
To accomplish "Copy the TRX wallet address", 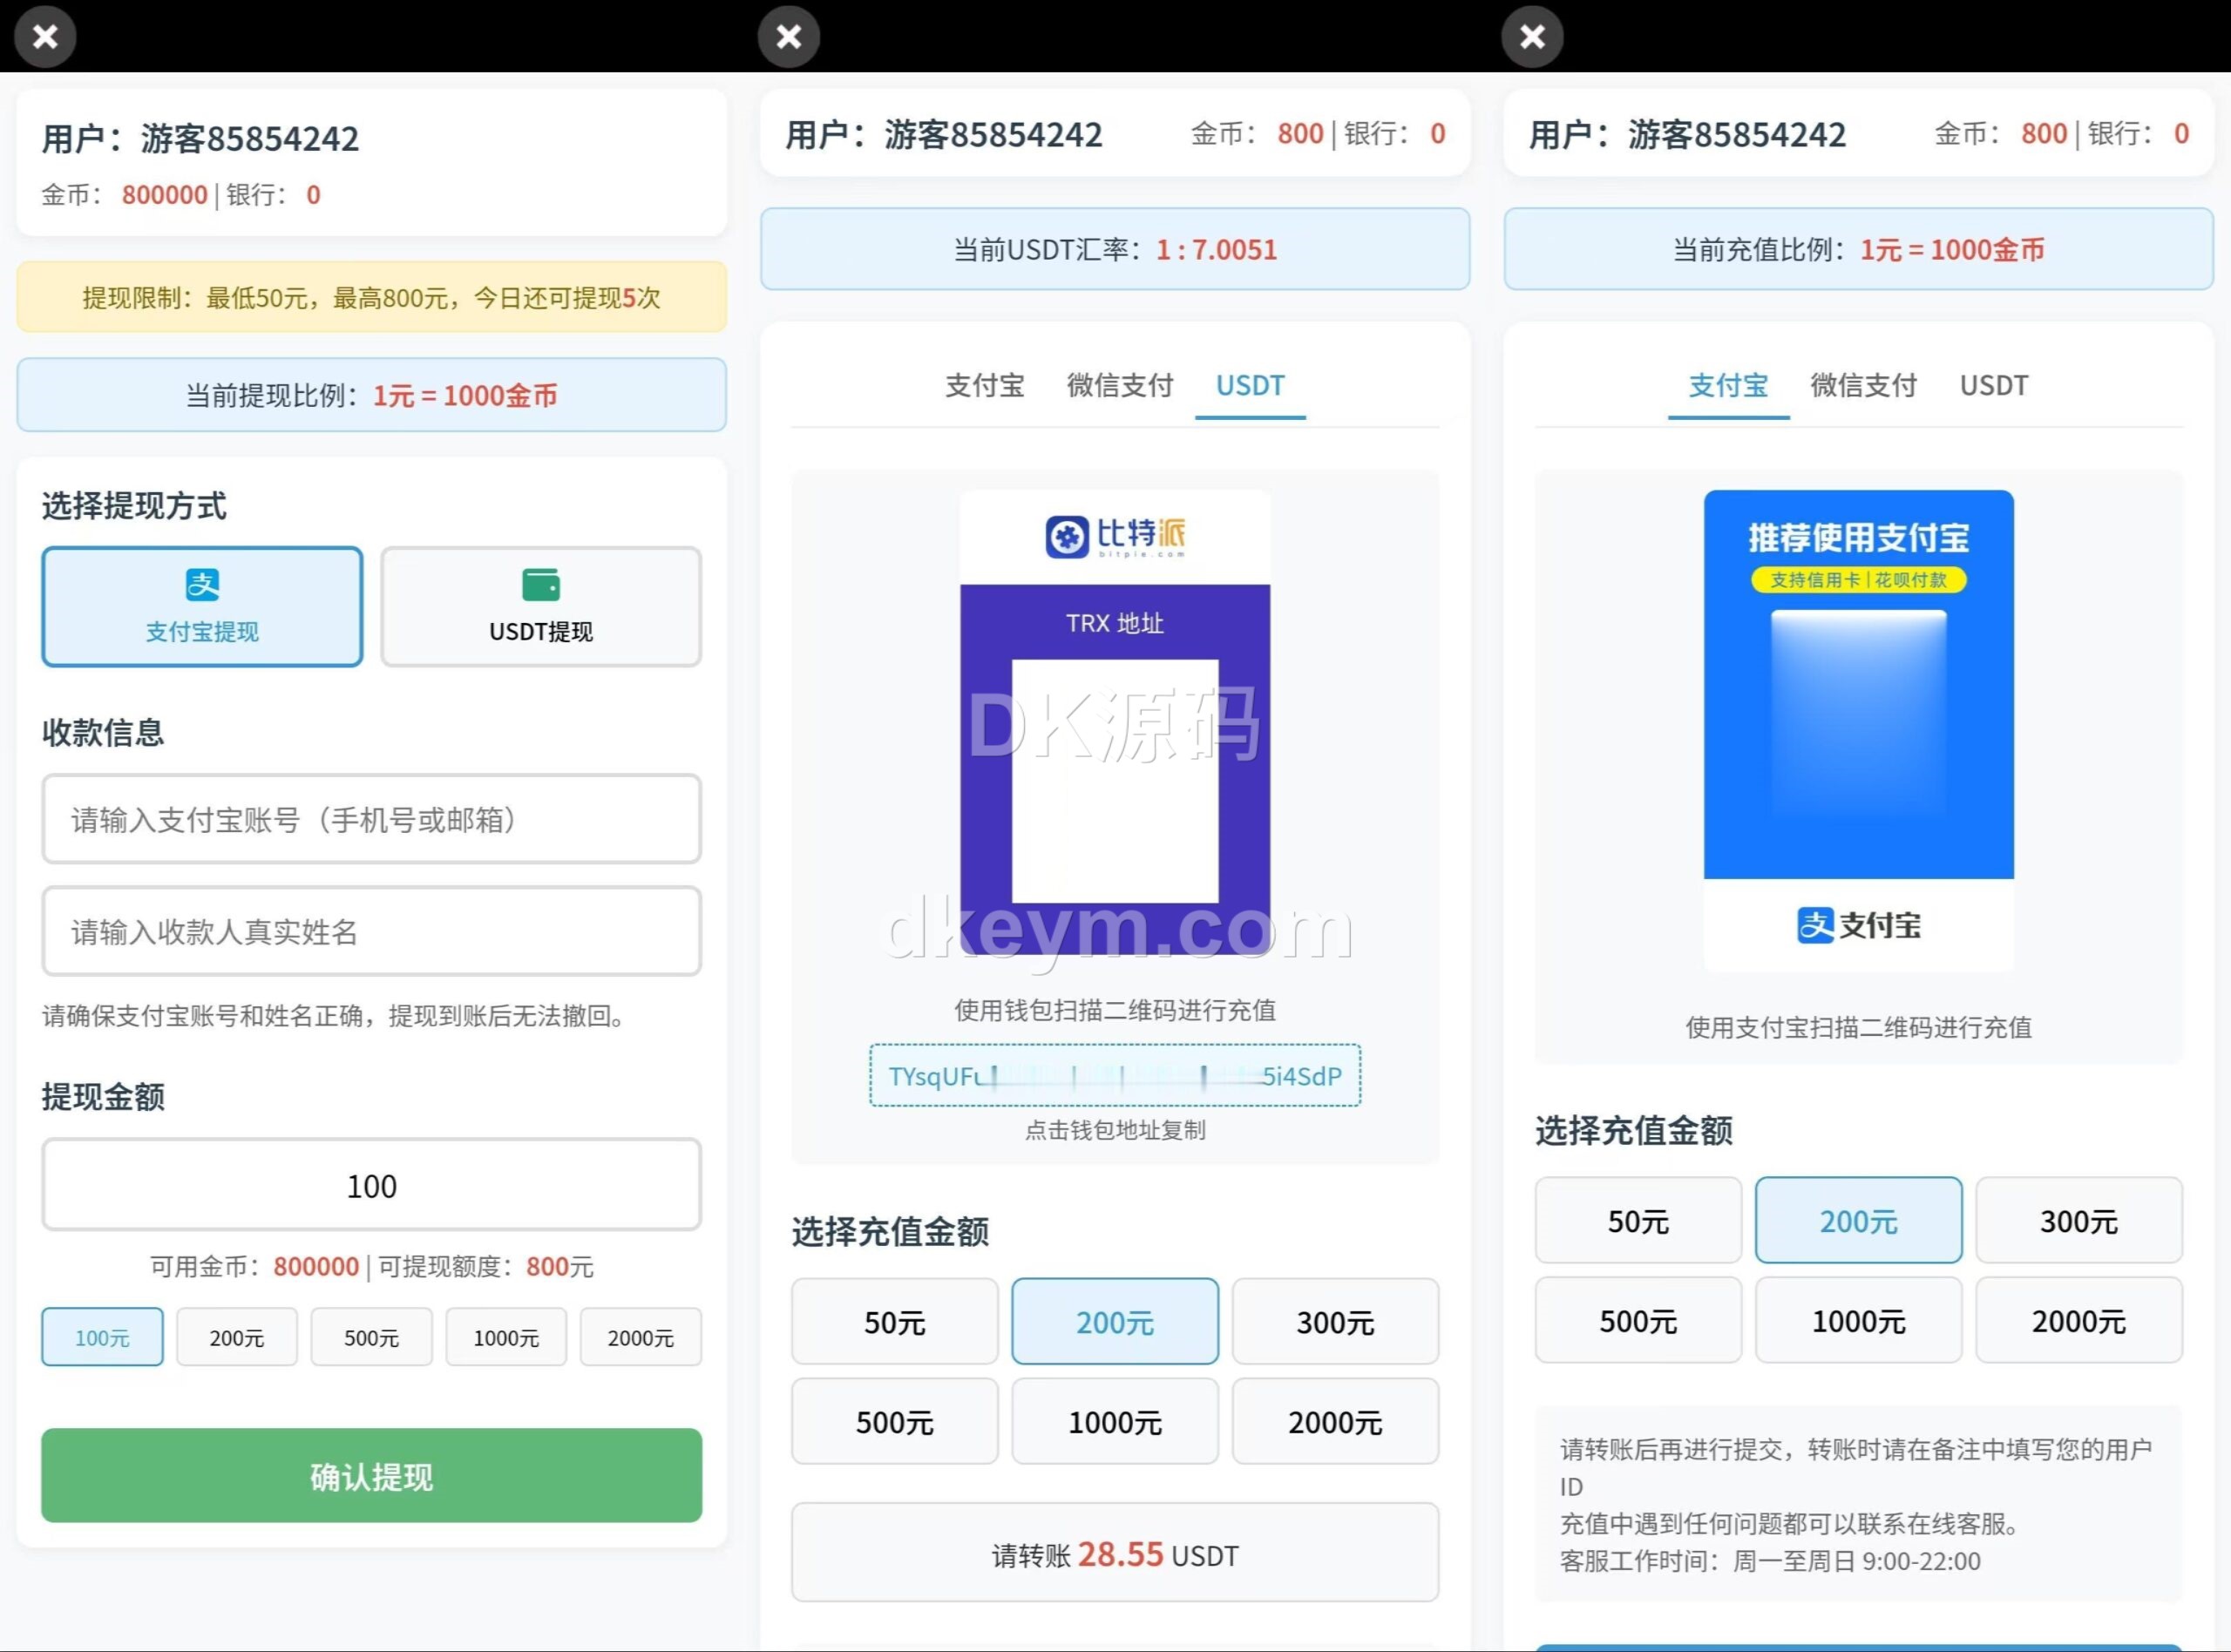I will click(1115, 1076).
